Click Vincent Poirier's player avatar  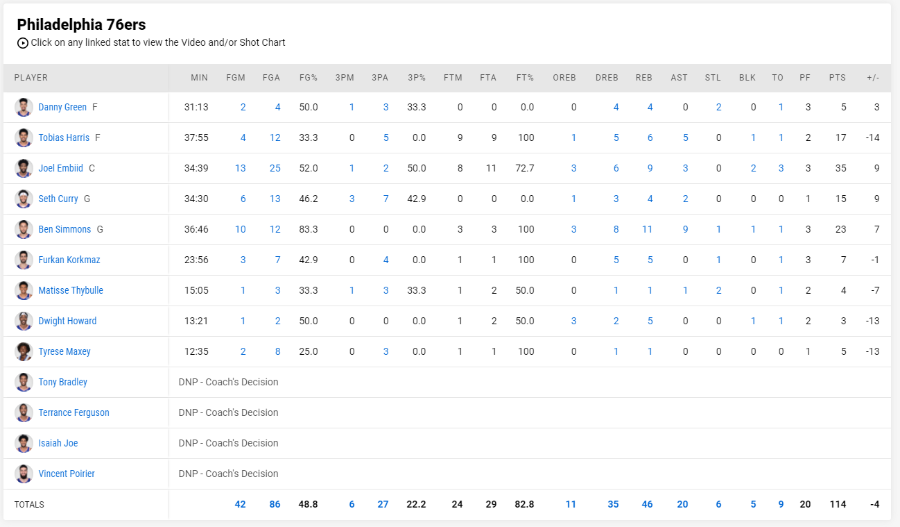pyautogui.click(x=24, y=474)
